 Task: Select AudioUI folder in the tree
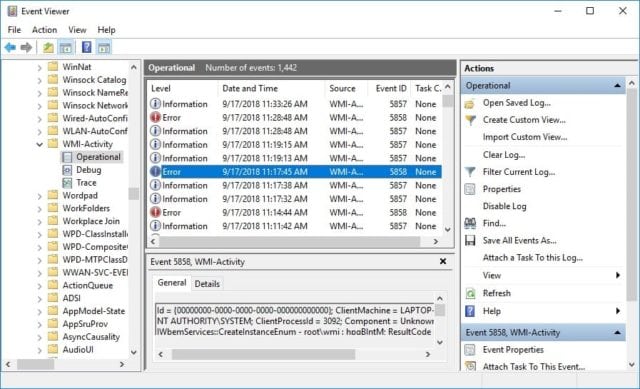tap(78, 349)
